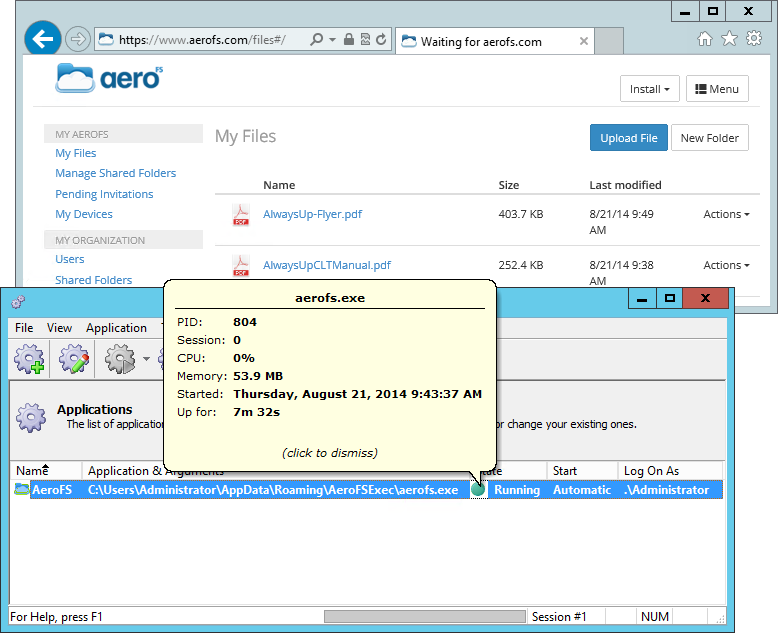Image resolution: width=778 pixels, height=633 pixels.
Task: Open the Application menu in AlwaysUp
Action: click(116, 328)
